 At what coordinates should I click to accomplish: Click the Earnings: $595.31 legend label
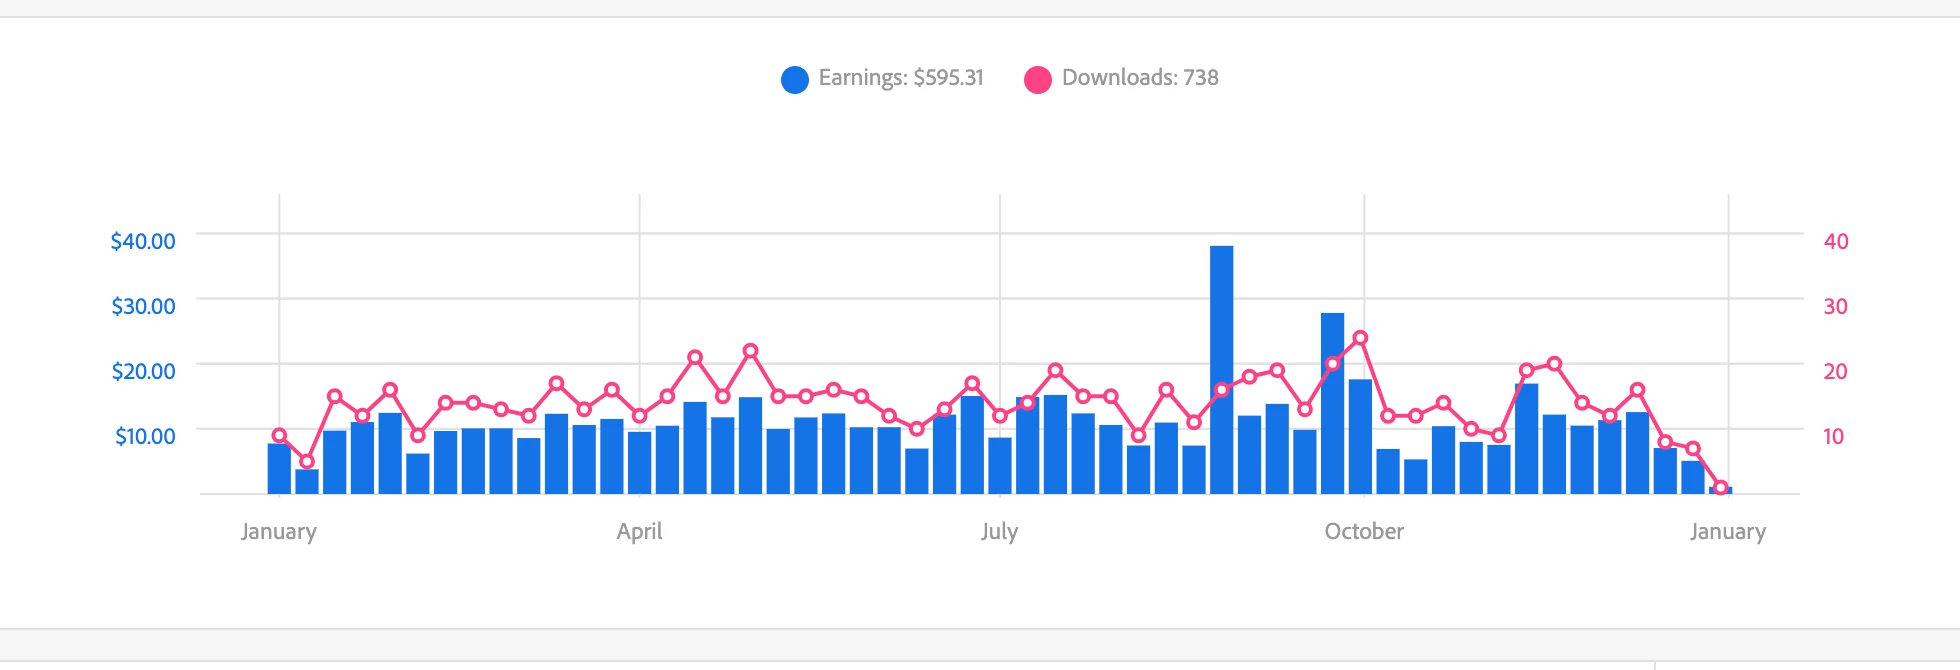pos(901,78)
